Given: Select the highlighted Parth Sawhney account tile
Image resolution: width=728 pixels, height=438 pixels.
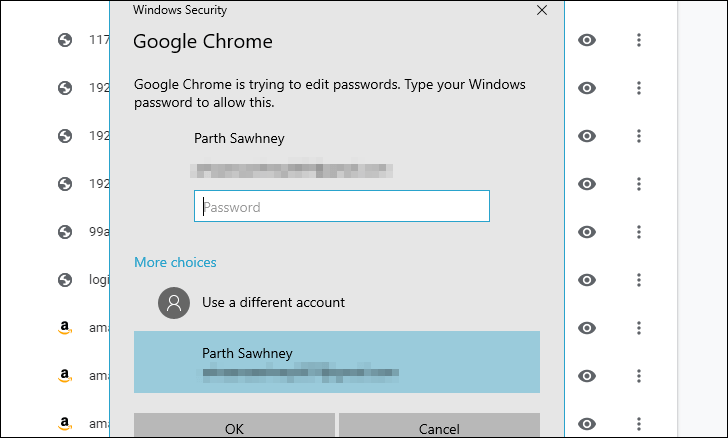Looking at the screenshot, I should tap(337, 362).
